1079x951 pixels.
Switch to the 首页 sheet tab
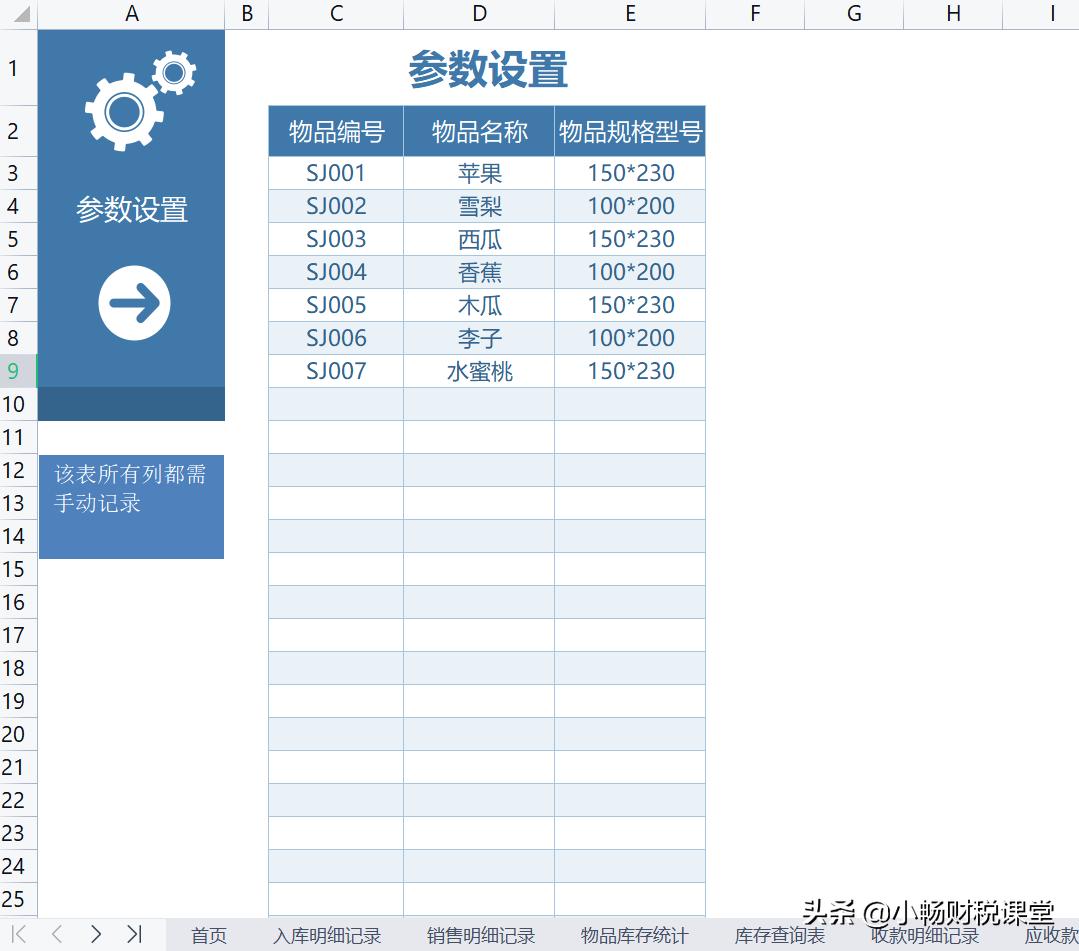tap(208, 936)
